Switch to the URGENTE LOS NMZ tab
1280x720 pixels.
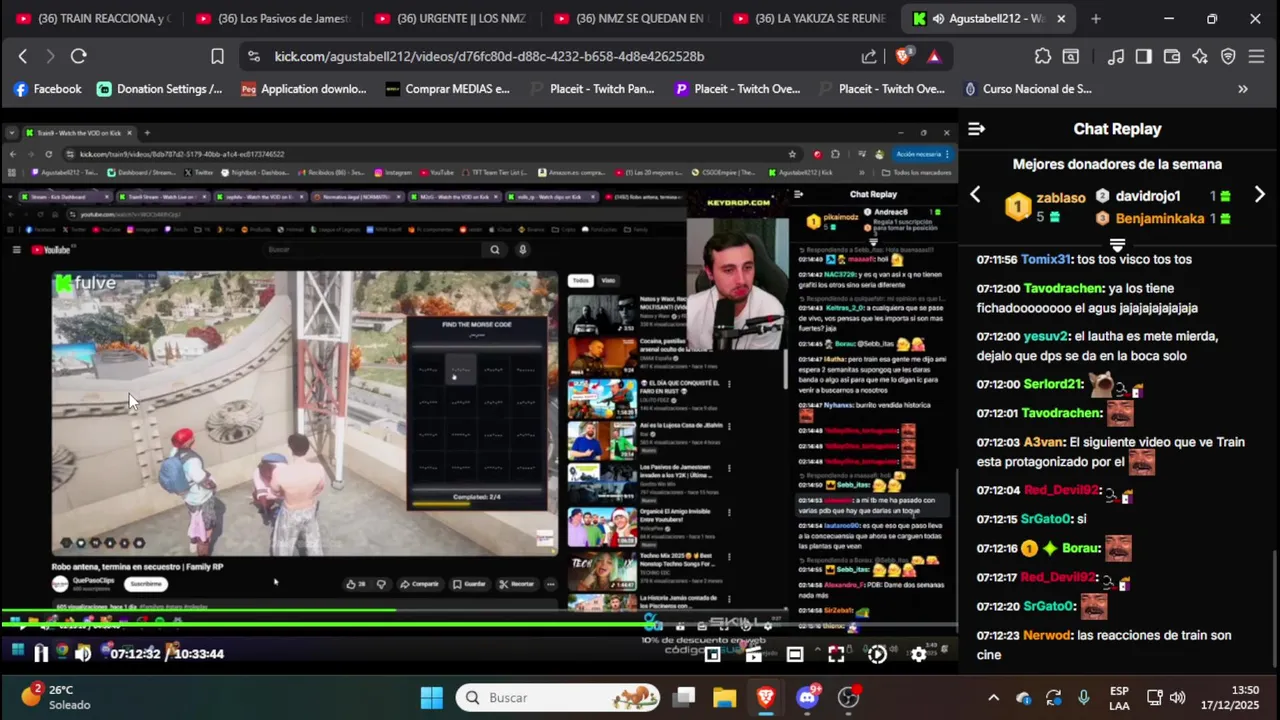[452, 18]
